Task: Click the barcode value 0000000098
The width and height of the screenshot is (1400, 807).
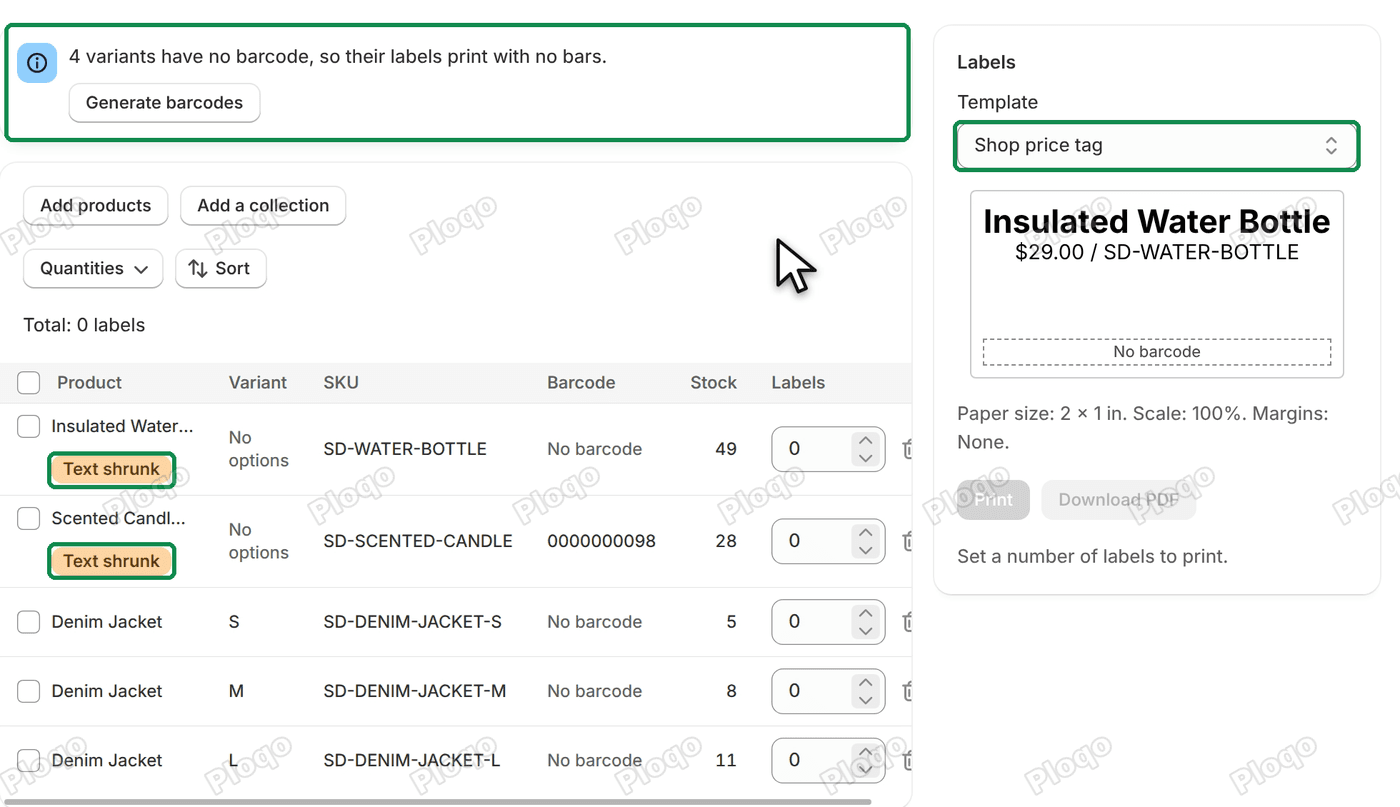Action: [601, 541]
